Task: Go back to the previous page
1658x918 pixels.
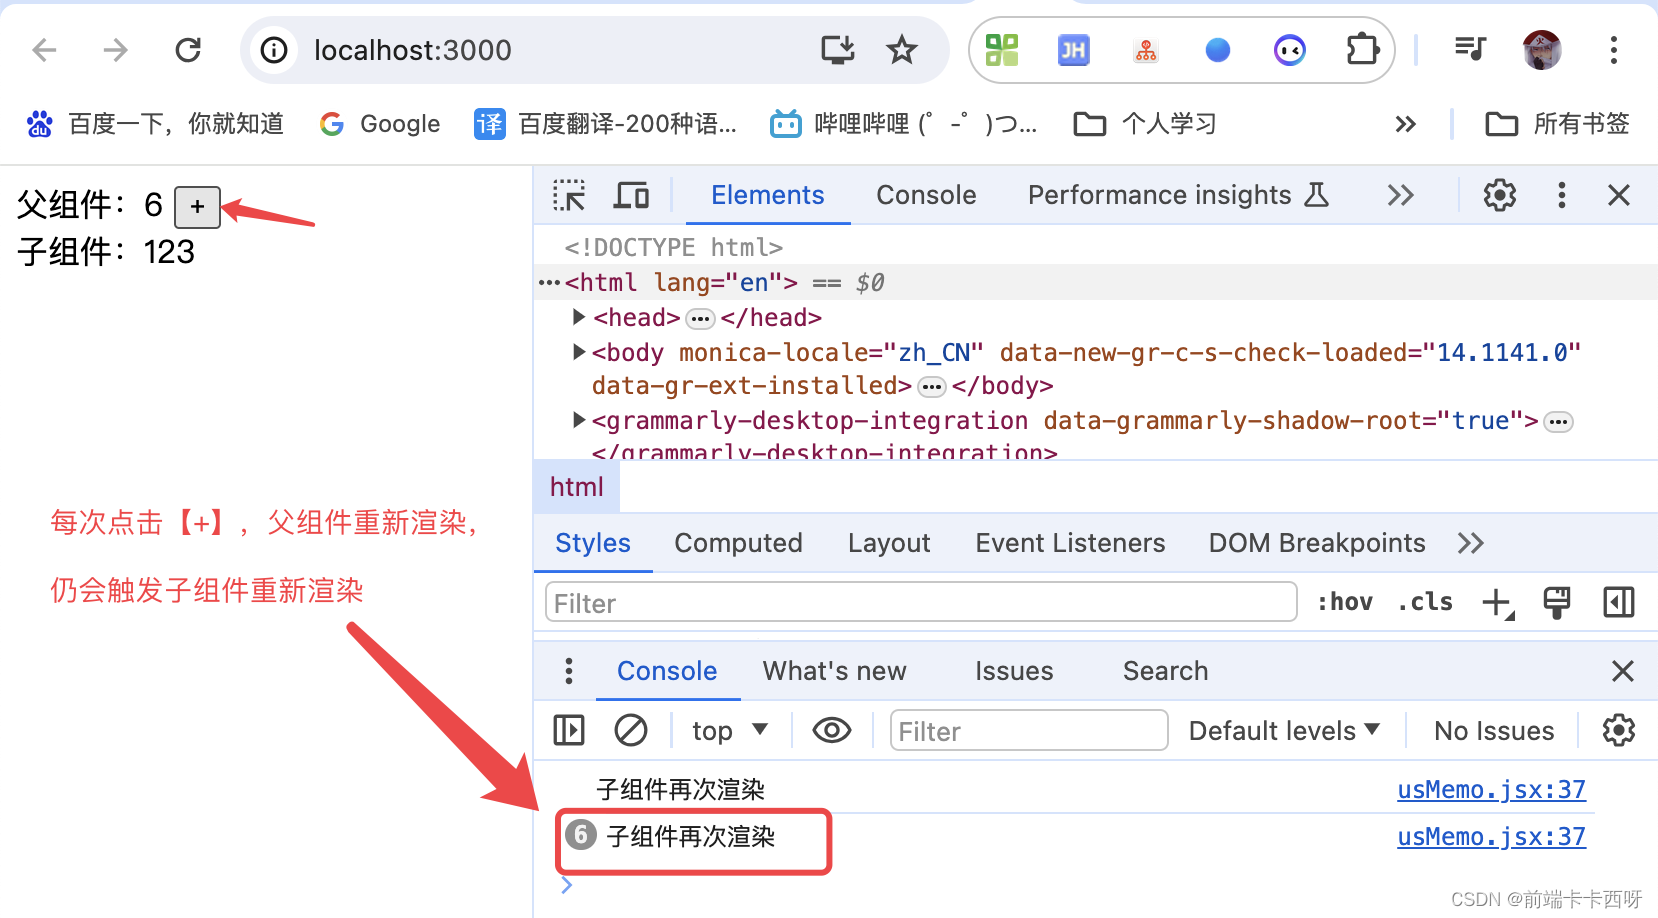Action: [x=45, y=50]
